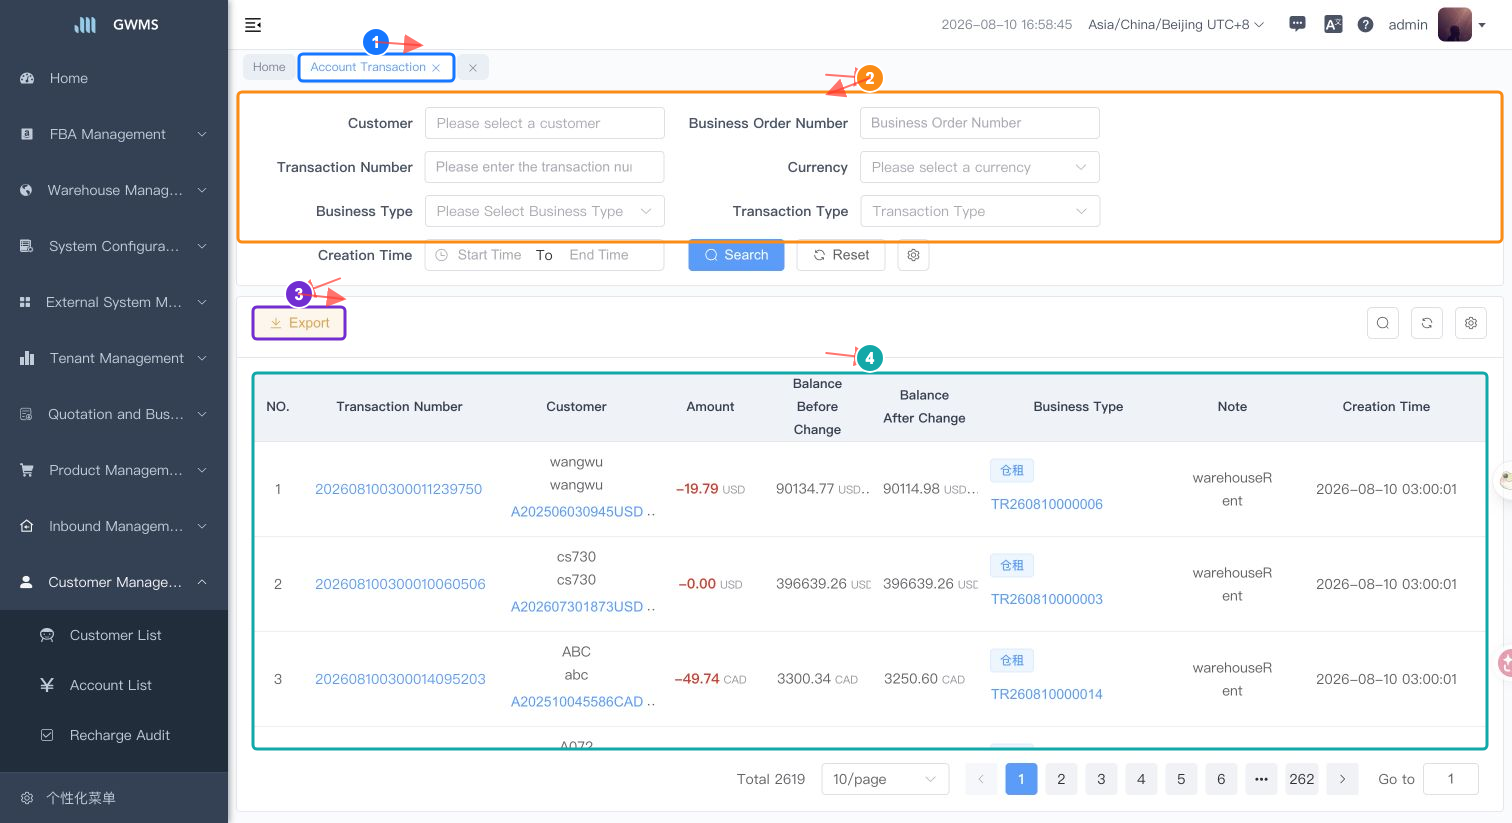Image resolution: width=1512 pixels, height=823 pixels.
Task: Open the timezone Asia/China/Beijing dropdown
Action: click(x=1176, y=24)
